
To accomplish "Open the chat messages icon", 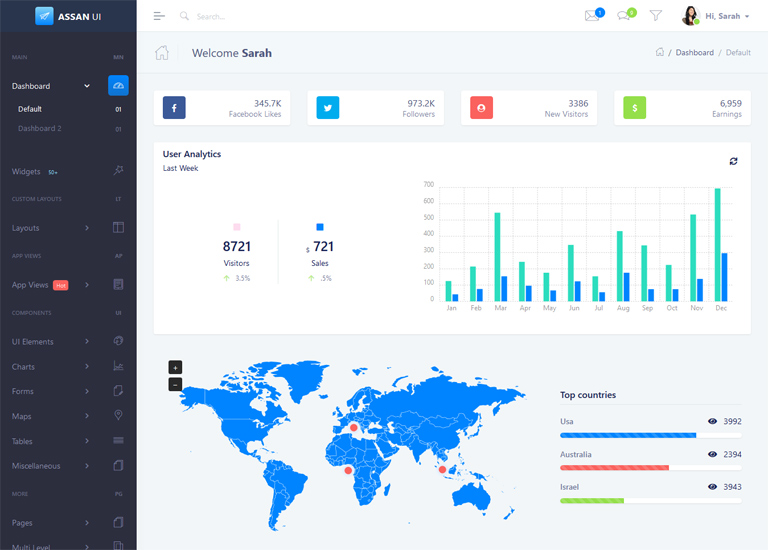I will [x=624, y=16].
